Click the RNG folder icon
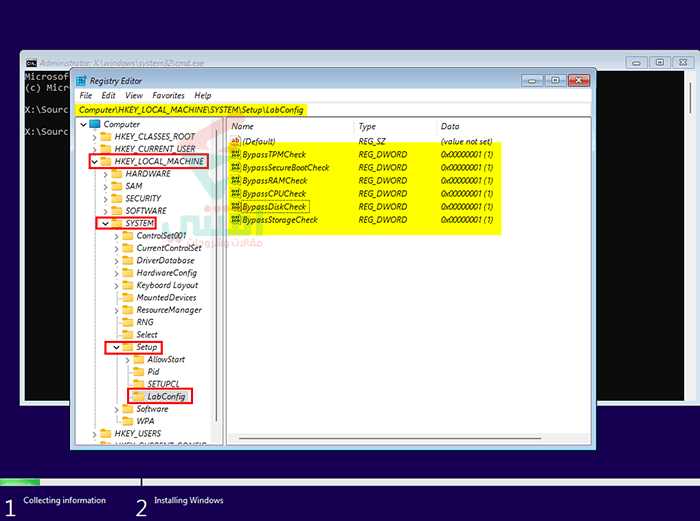Image resolution: width=700 pixels, height=521 pixels. (128, 322)
